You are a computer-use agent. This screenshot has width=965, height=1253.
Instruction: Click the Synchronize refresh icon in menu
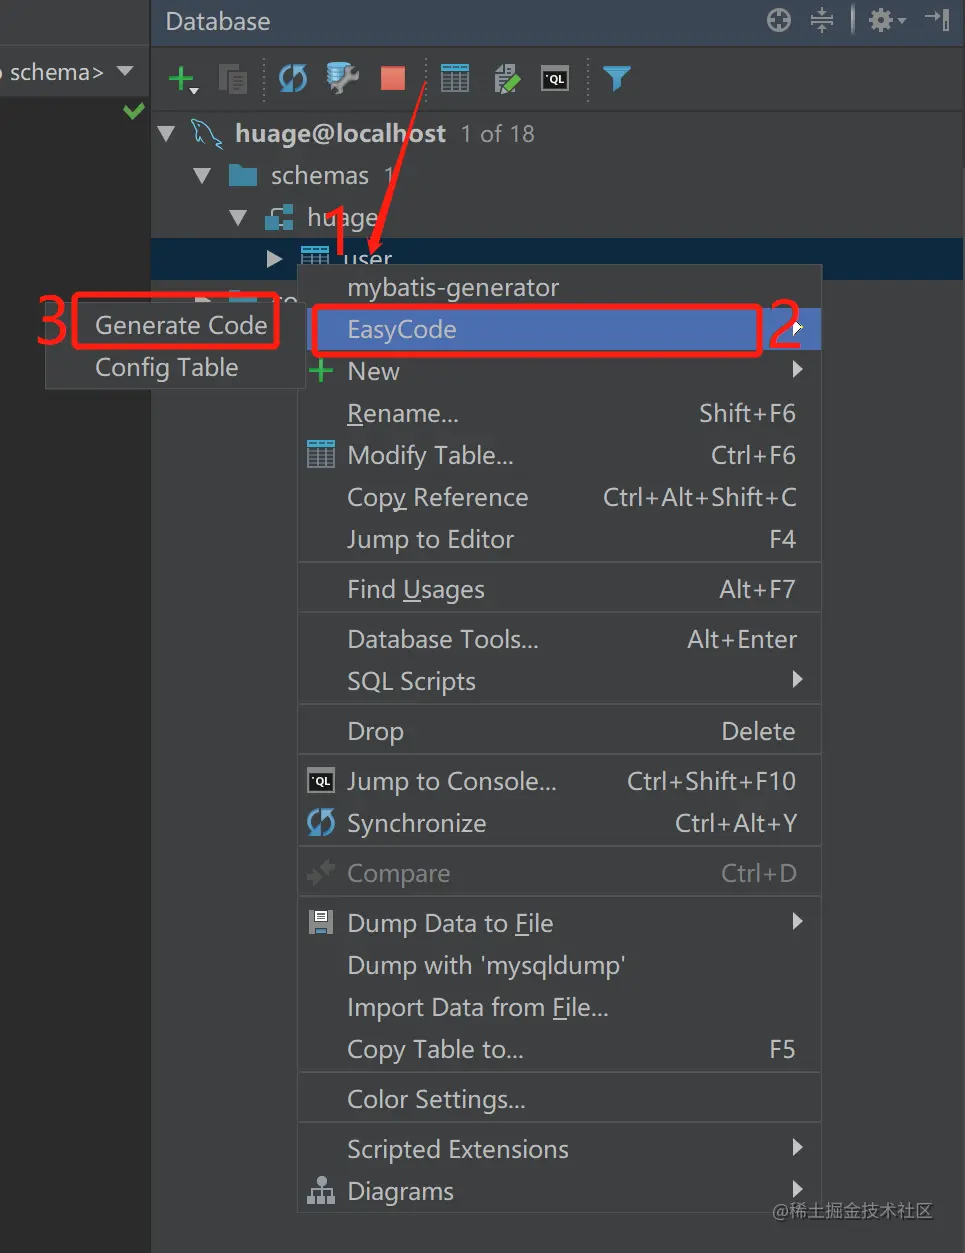click(321, 823)
